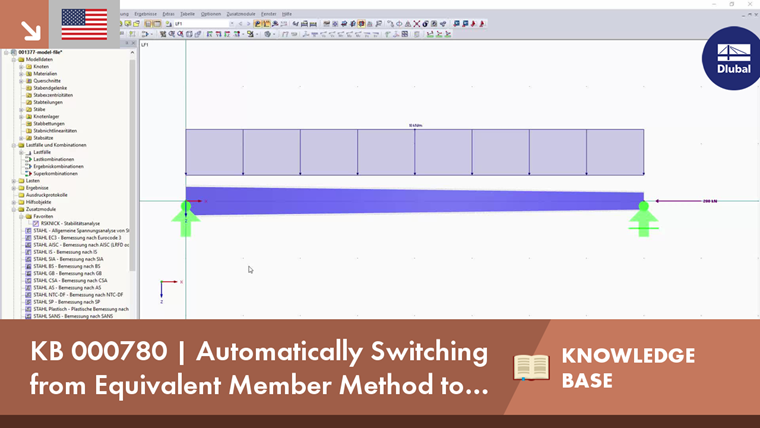
Task: Open the Optionen menu
Action: coord(211,14)
